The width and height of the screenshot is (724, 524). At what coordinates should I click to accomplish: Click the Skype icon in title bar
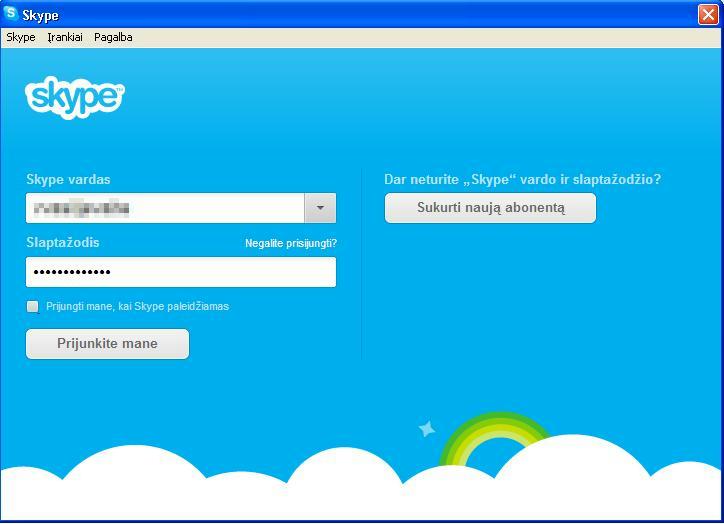point(12,14)
